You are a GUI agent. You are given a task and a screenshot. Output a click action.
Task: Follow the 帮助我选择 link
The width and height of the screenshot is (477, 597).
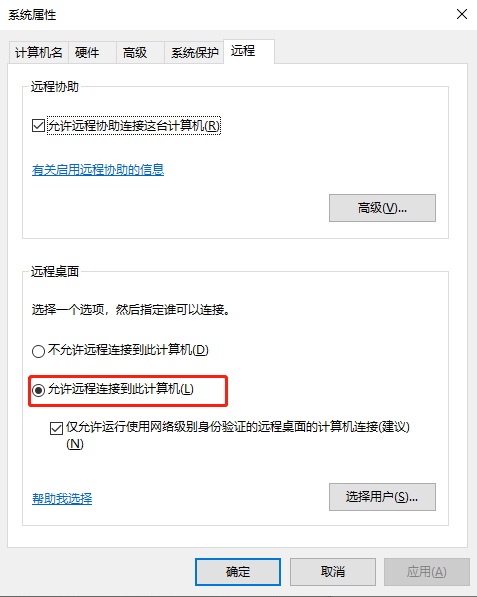62,498
